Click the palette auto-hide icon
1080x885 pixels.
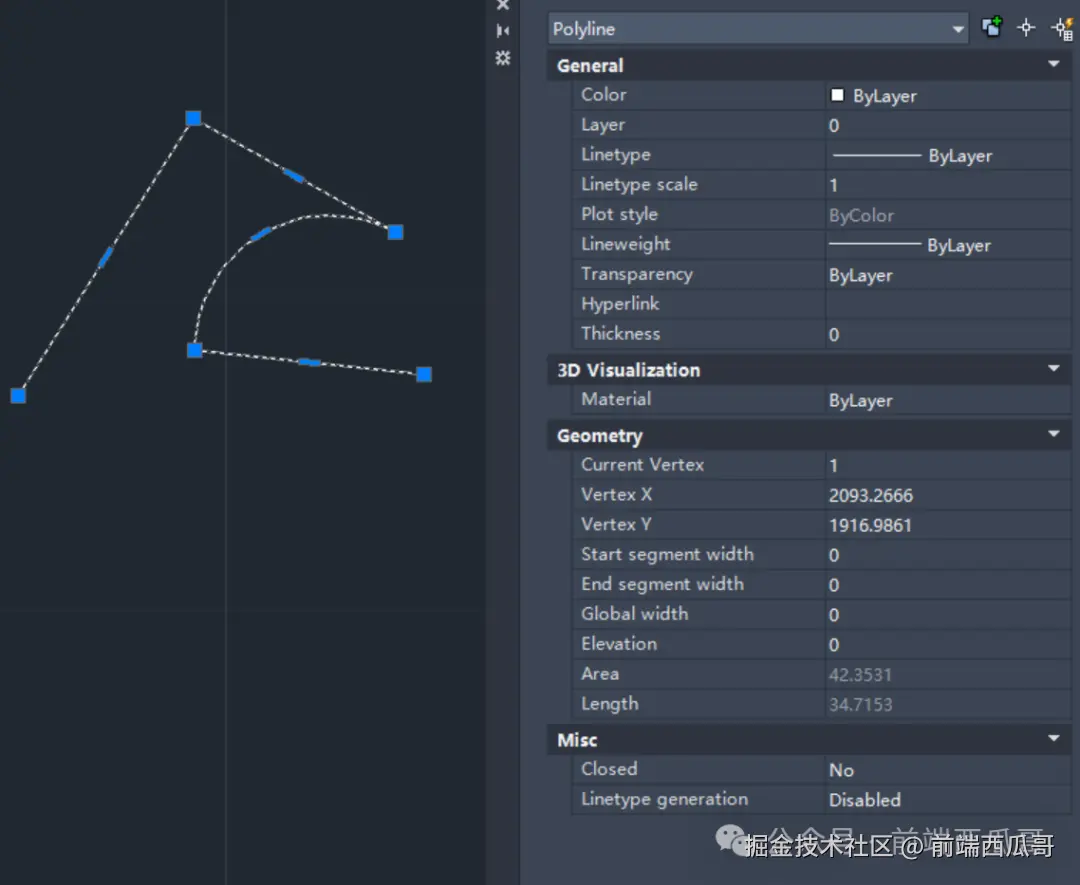tap(503, 30)
